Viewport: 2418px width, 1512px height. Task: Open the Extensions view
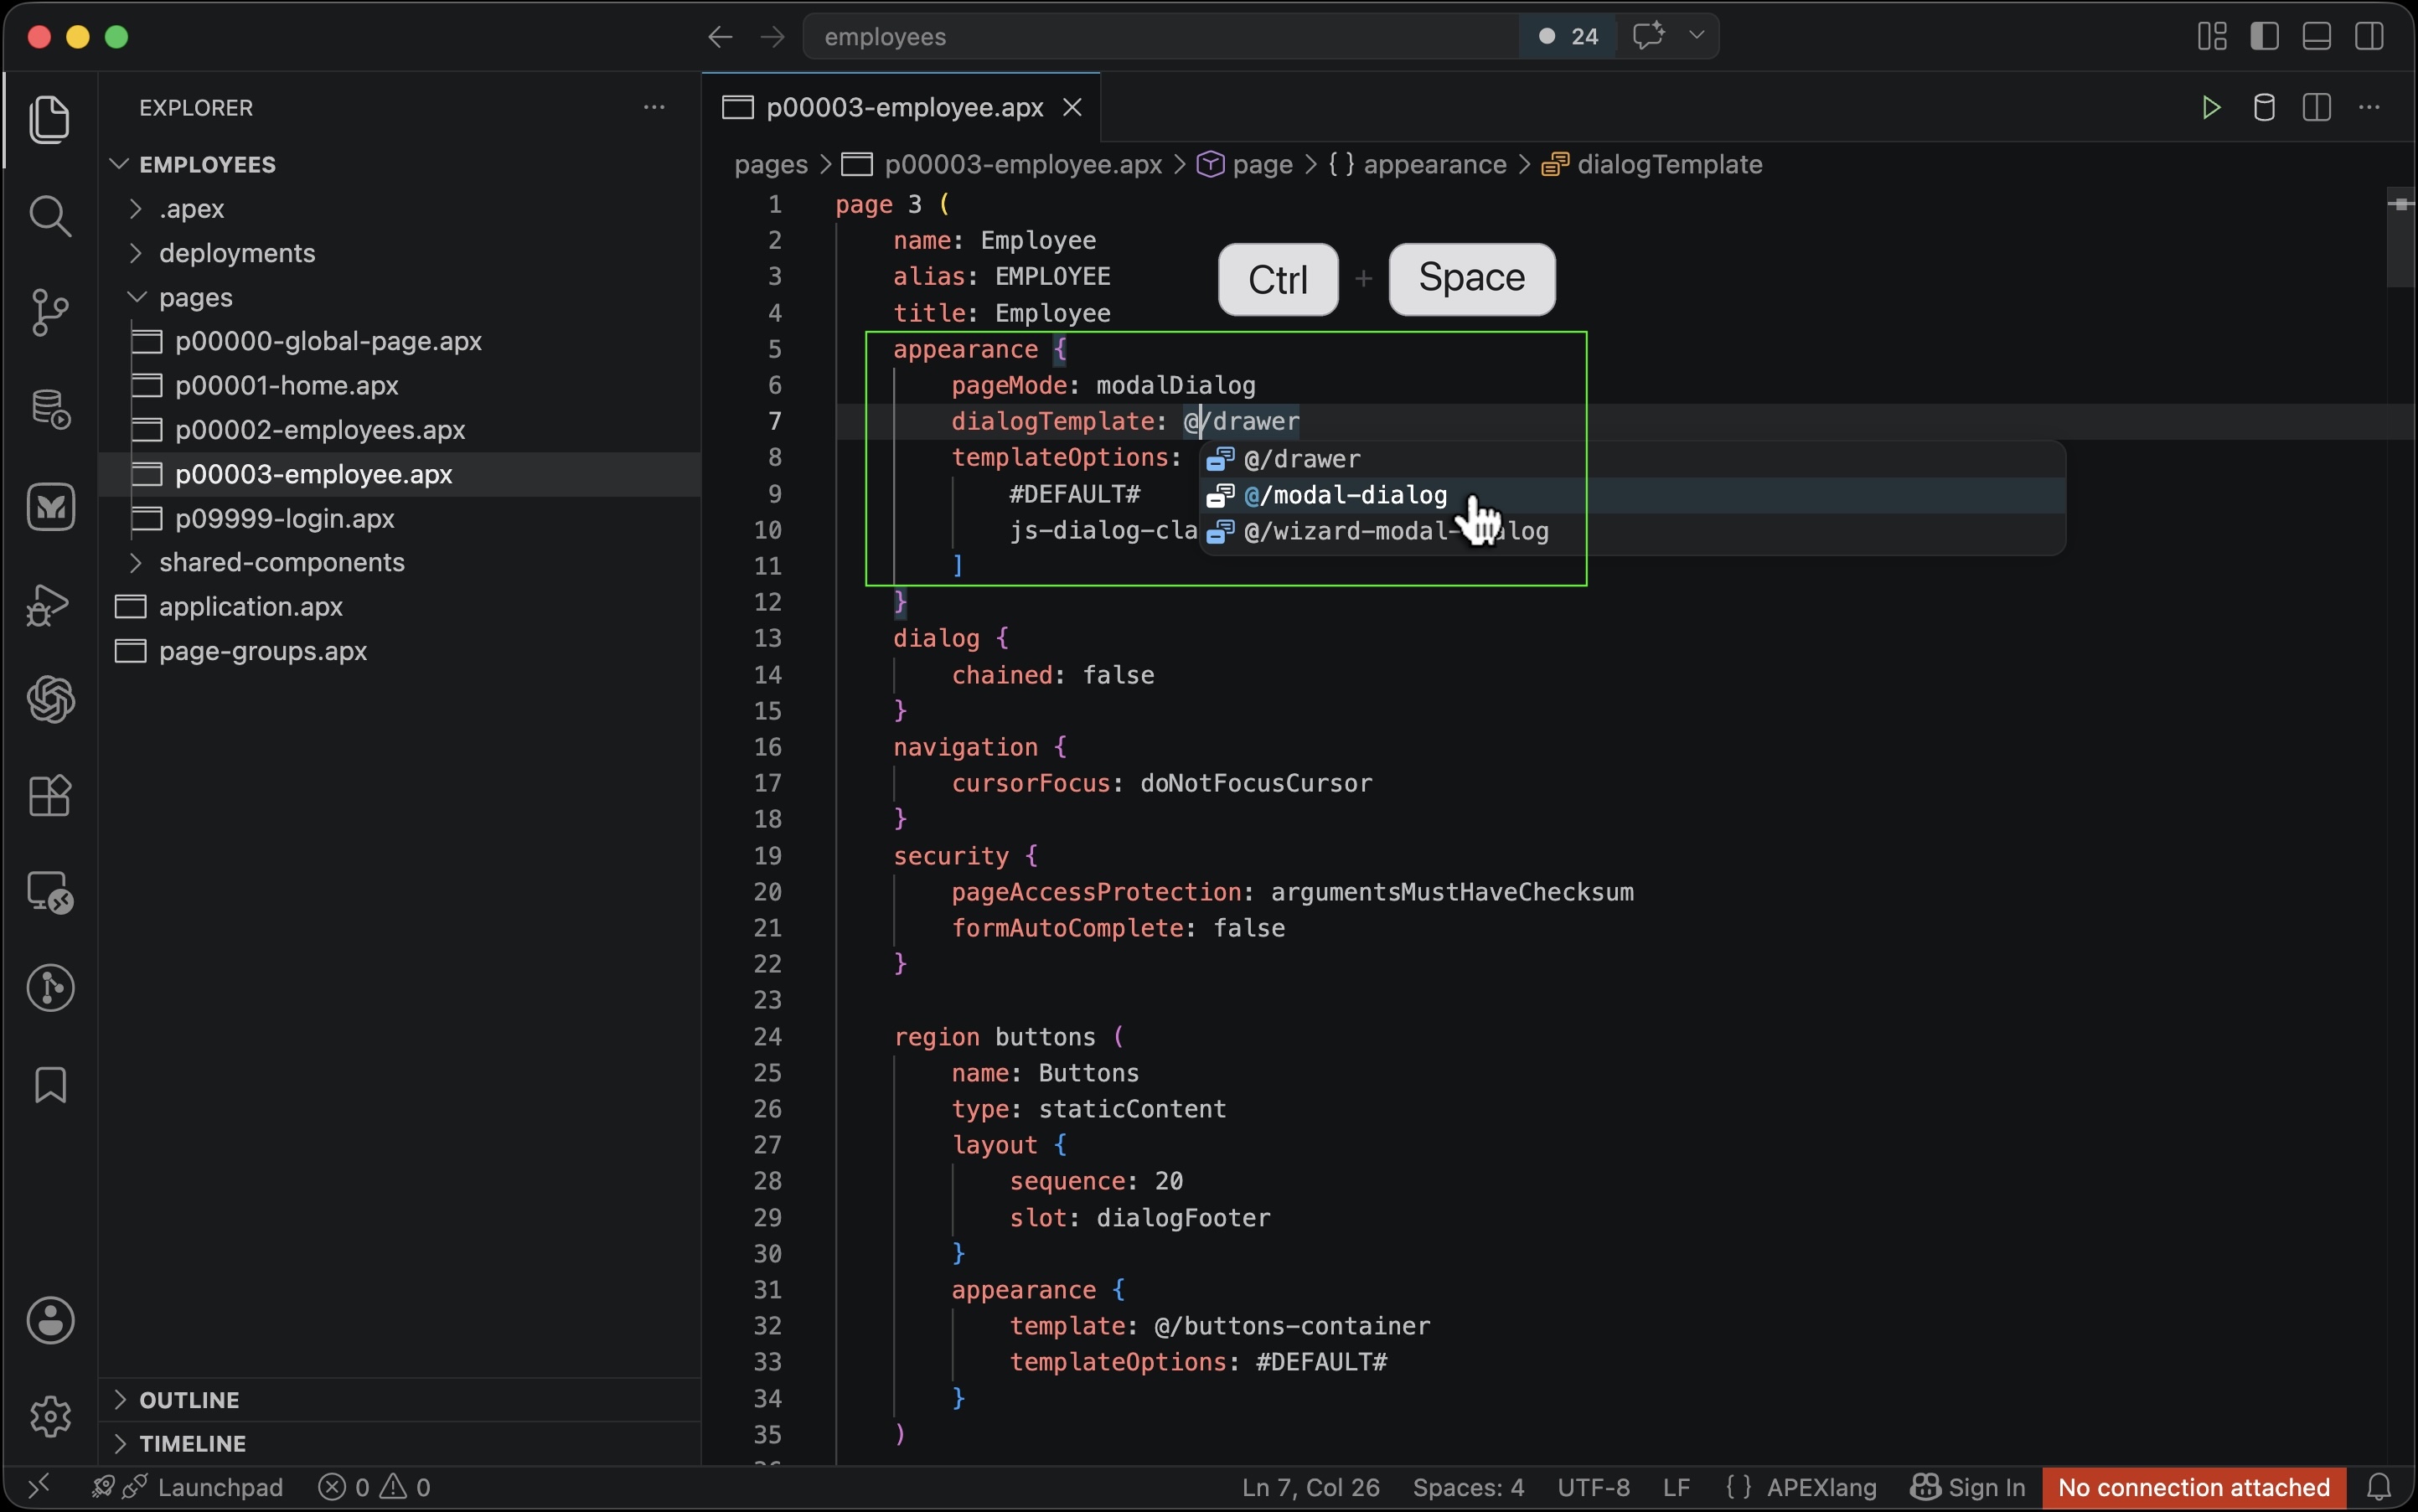50,796
